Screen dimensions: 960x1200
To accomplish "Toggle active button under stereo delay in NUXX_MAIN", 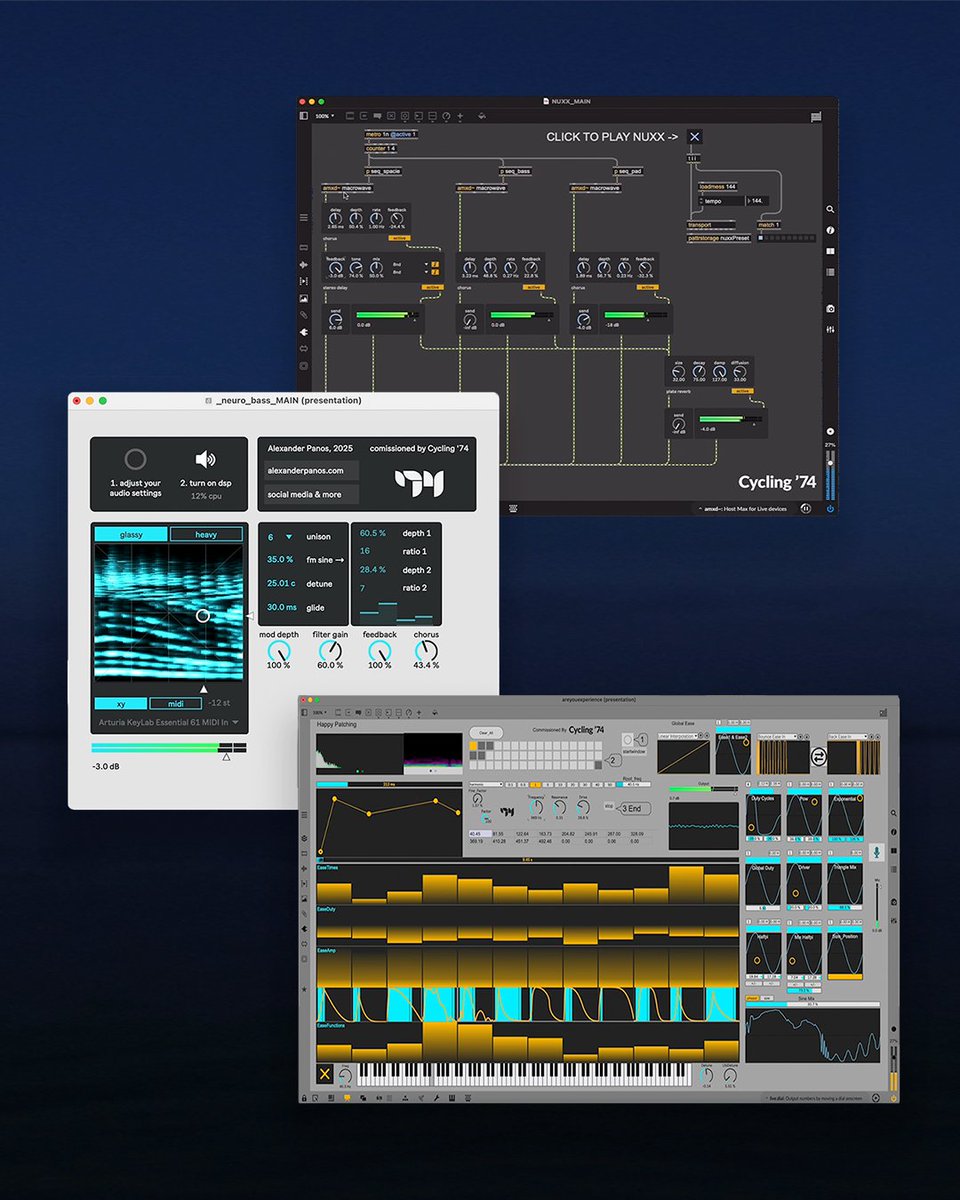I will (x=433, y=287).
